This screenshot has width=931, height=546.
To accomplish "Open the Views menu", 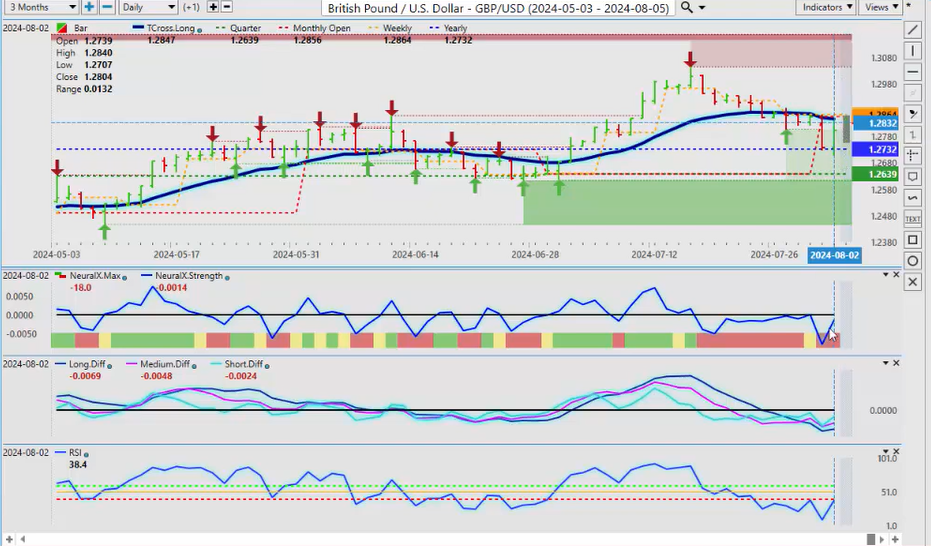I will [881, 7].
